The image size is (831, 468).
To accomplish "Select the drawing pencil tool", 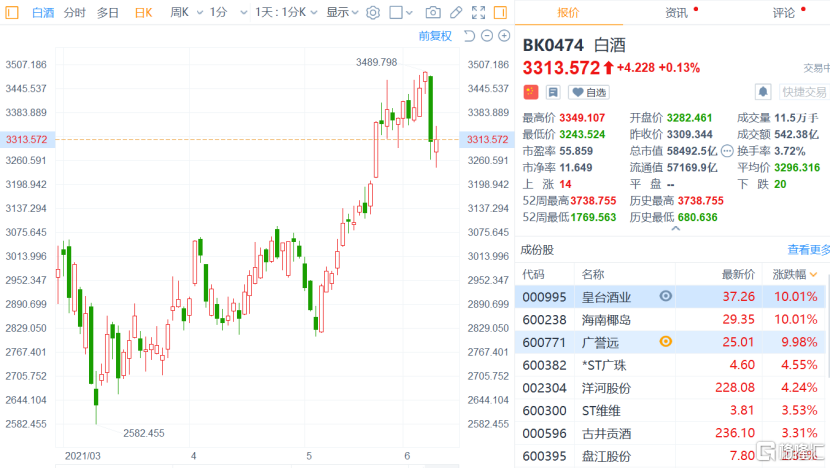I will tap(456, 12).
